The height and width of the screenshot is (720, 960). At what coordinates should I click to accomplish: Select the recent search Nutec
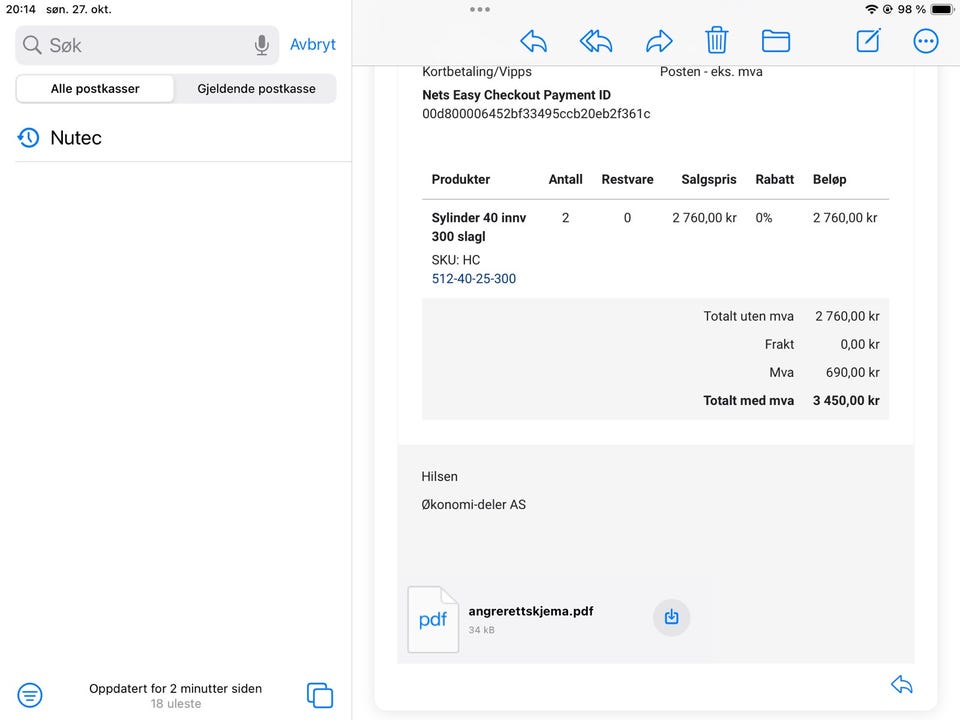(76, 138)
